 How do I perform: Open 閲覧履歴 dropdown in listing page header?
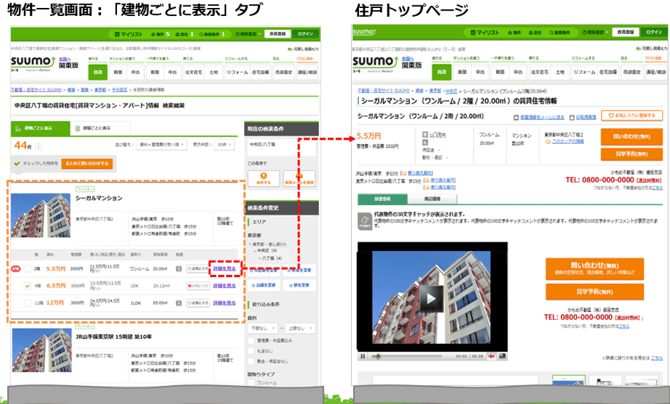point(248,34)
